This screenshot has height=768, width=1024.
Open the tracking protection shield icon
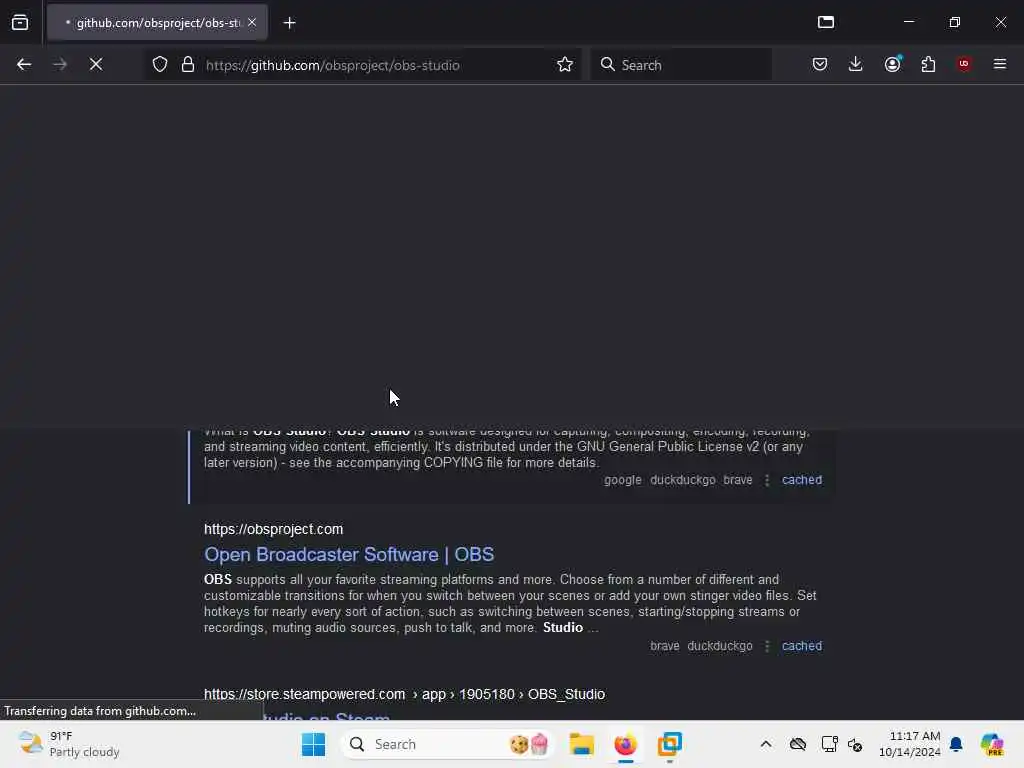pyautogui.click(x=160, y=64)
